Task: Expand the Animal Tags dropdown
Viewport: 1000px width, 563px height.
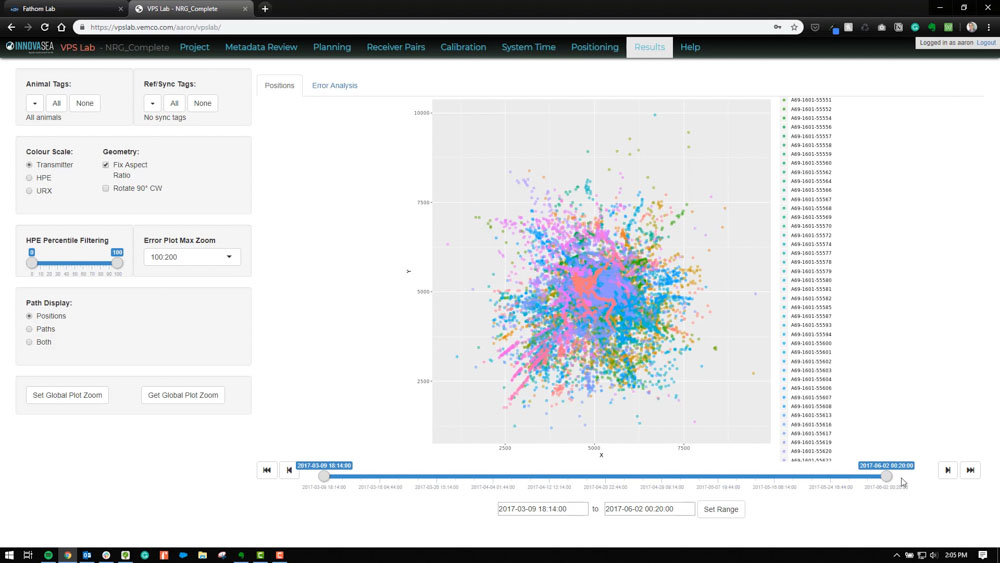Action: 35,103
